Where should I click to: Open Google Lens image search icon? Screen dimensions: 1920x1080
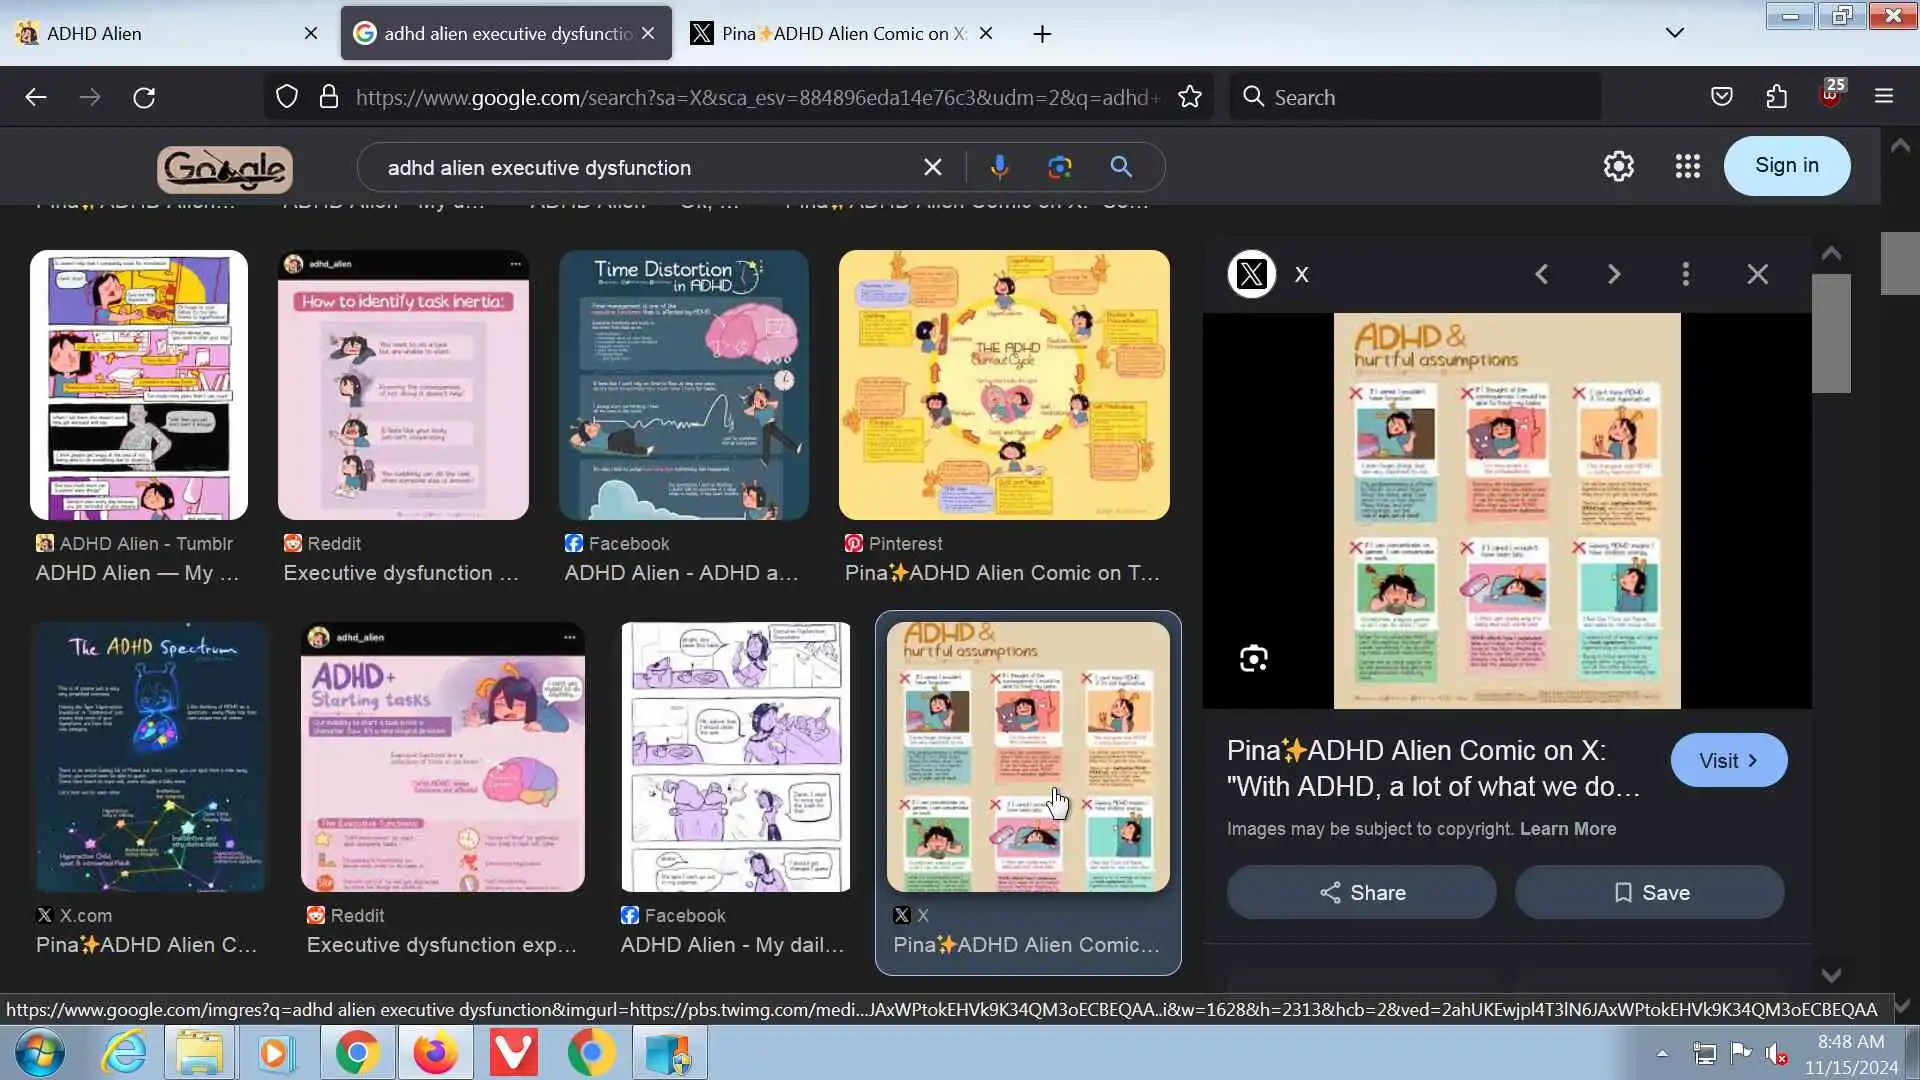pos(1059,167)
